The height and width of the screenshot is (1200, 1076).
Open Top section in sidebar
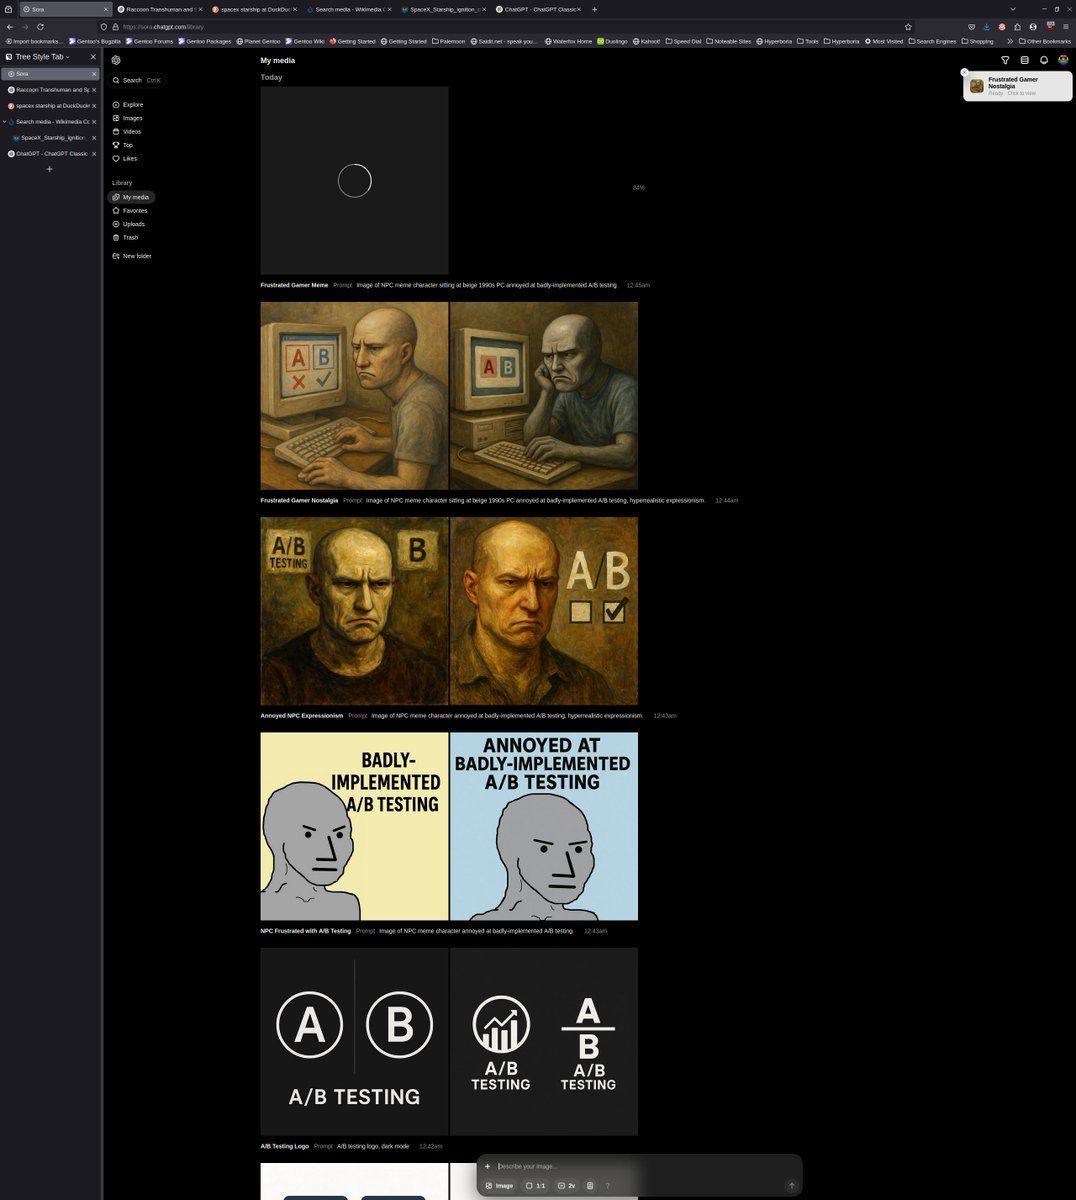124,145
